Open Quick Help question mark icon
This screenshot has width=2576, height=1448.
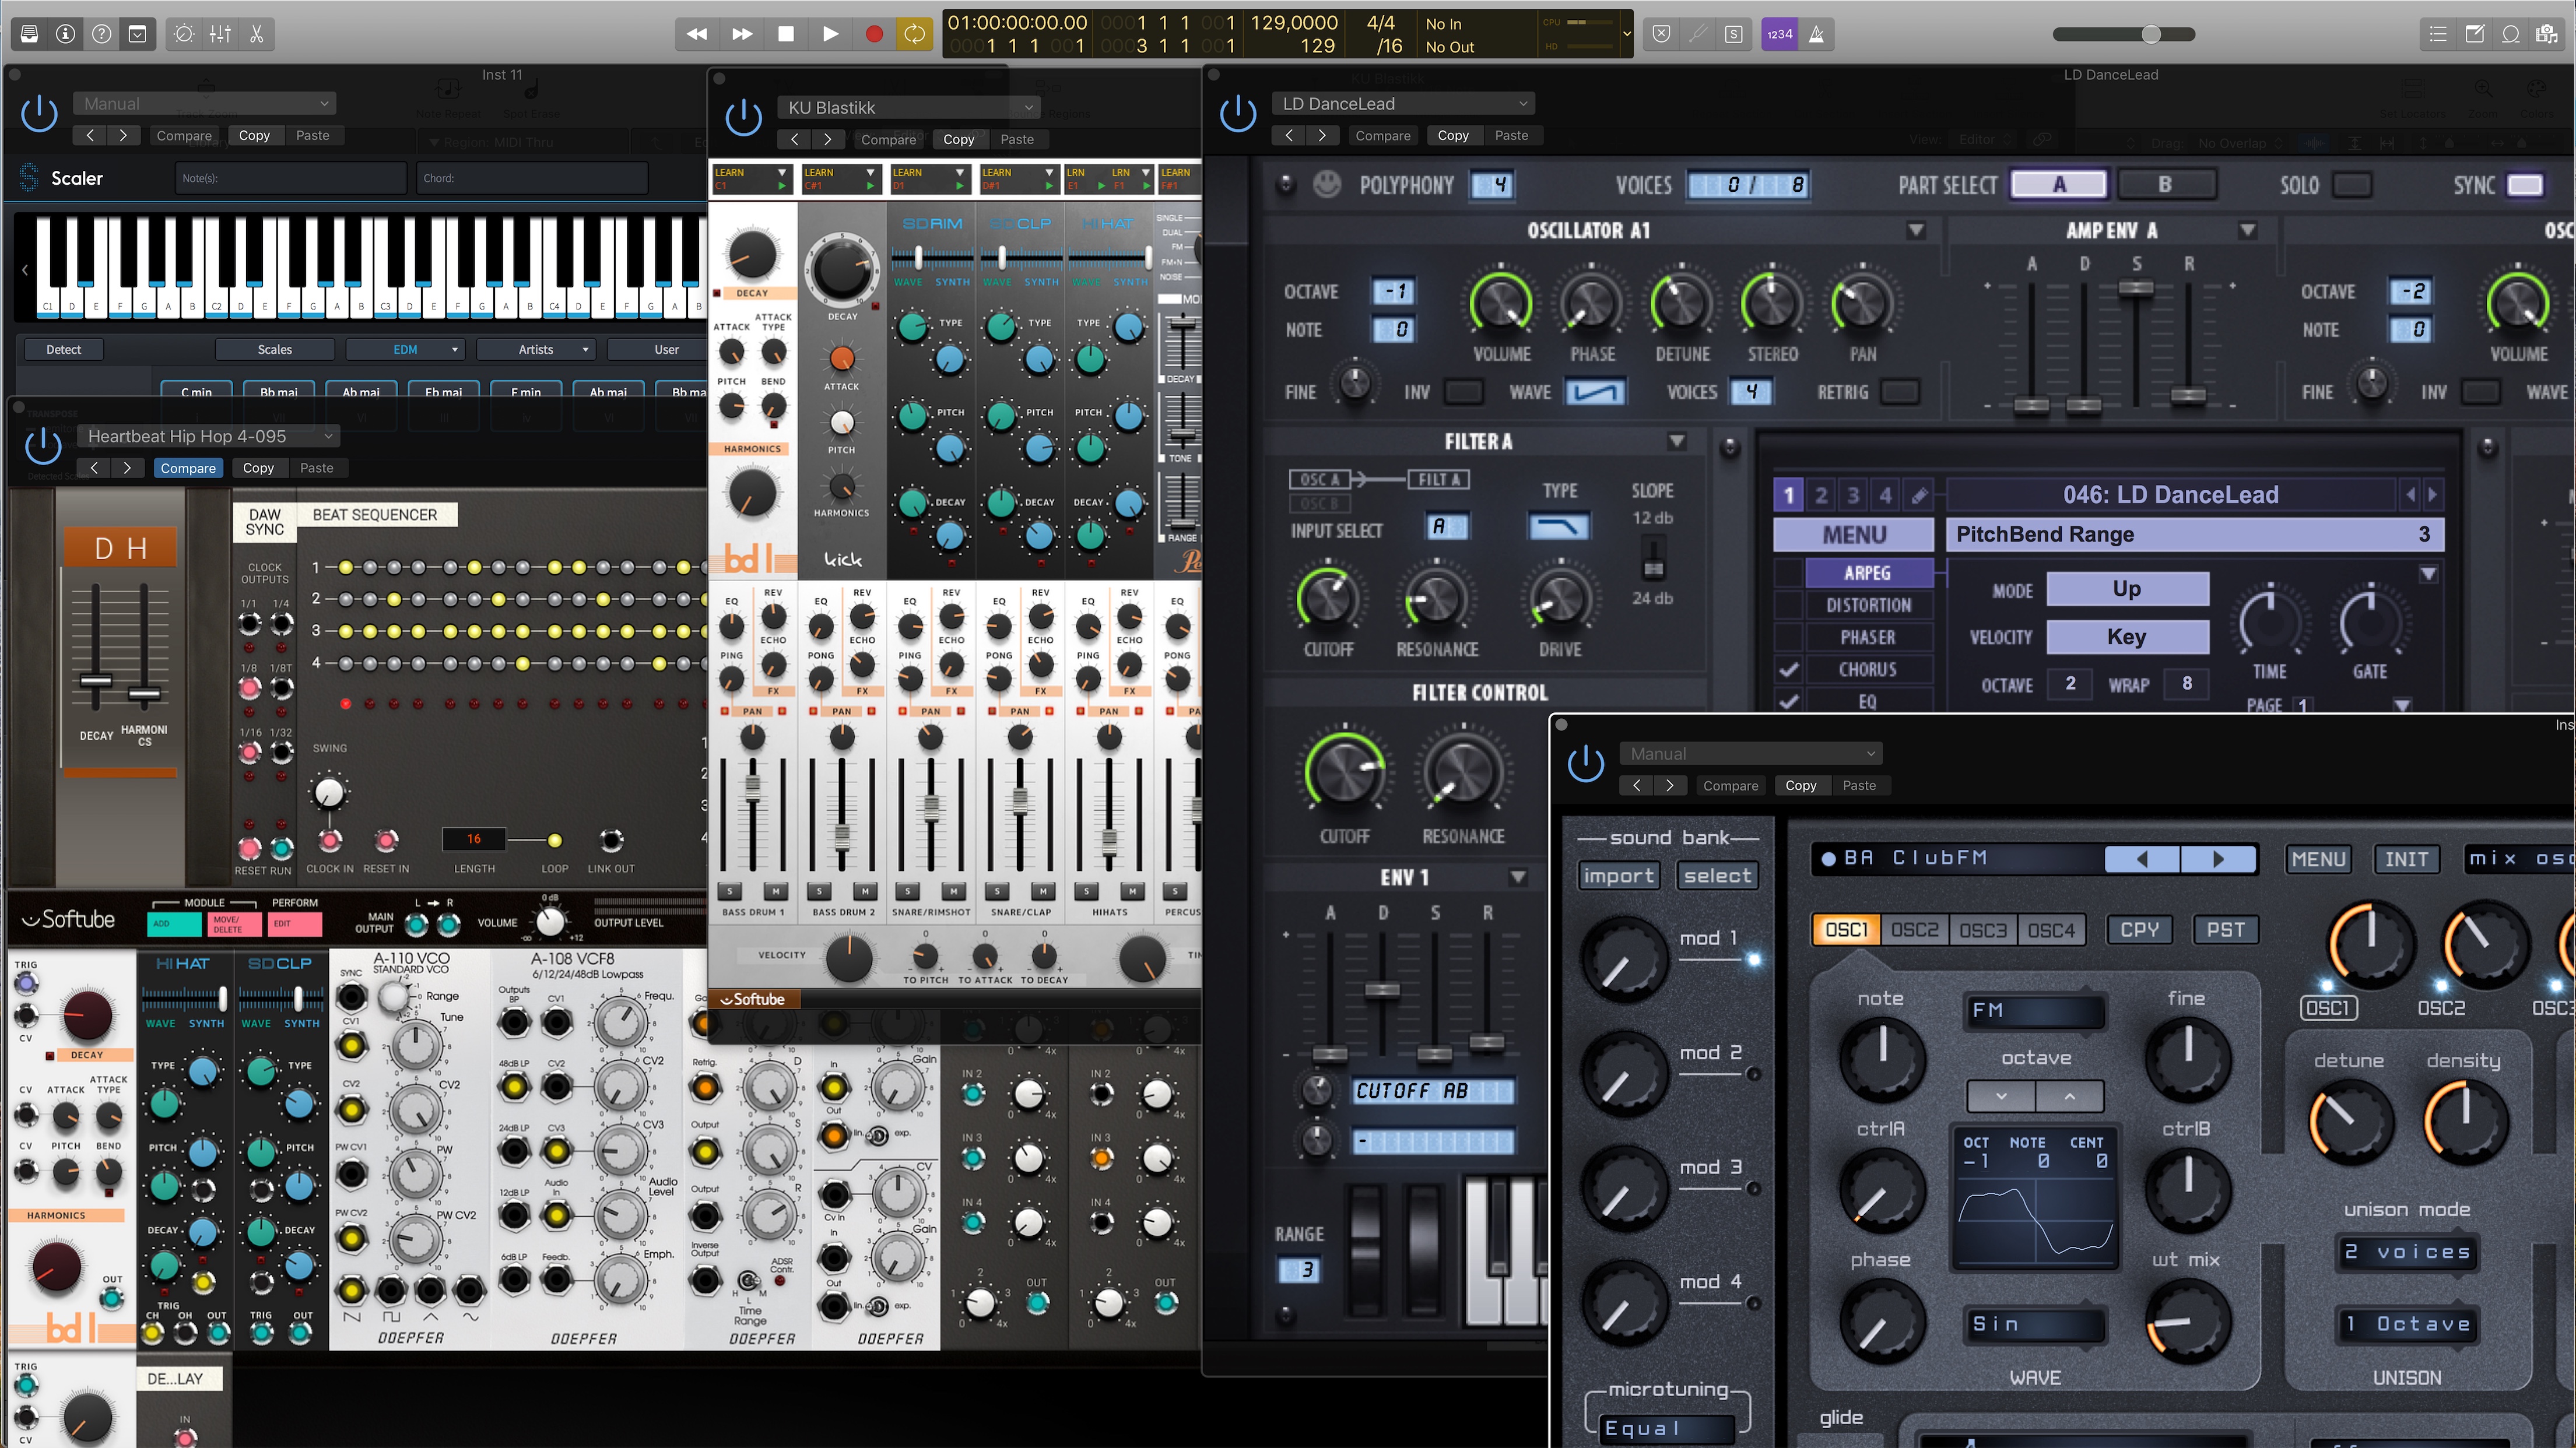pos(102,34)
